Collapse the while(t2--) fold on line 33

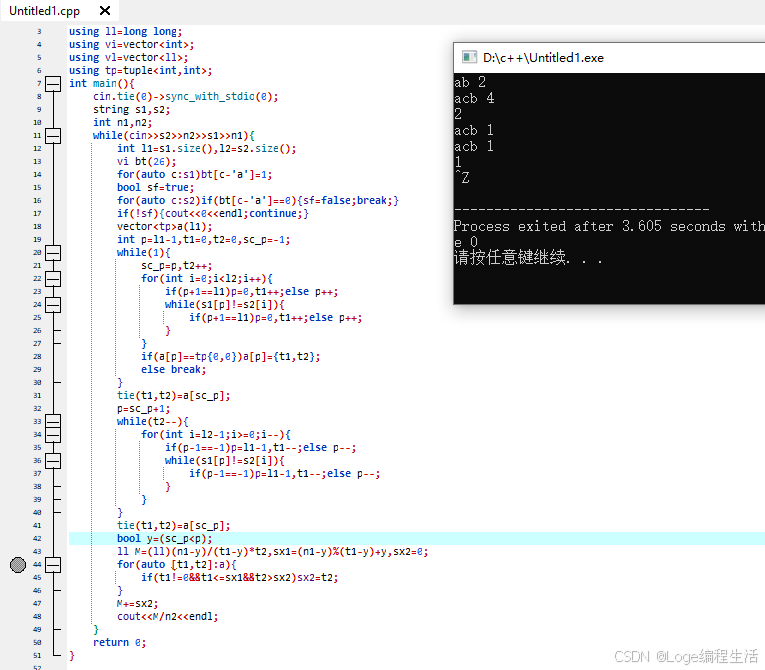[53, 422]
